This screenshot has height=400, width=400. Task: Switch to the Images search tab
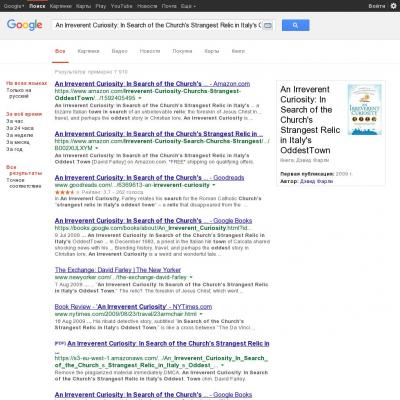[88, 51]
